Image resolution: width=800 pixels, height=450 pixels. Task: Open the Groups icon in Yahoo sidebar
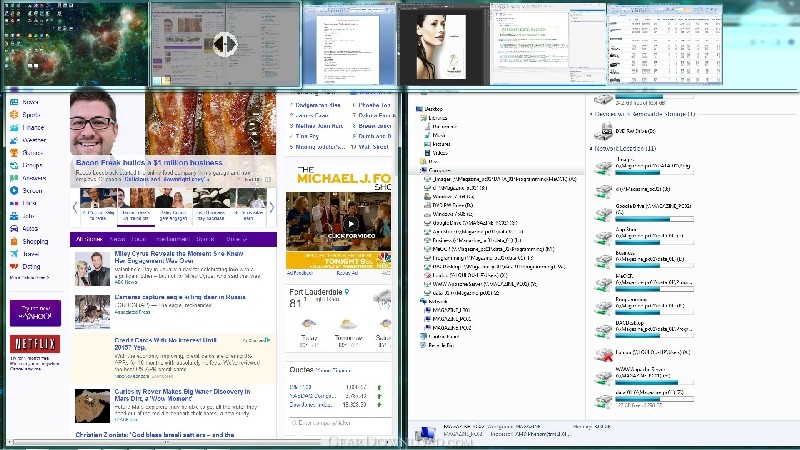[x=14, y=165]
